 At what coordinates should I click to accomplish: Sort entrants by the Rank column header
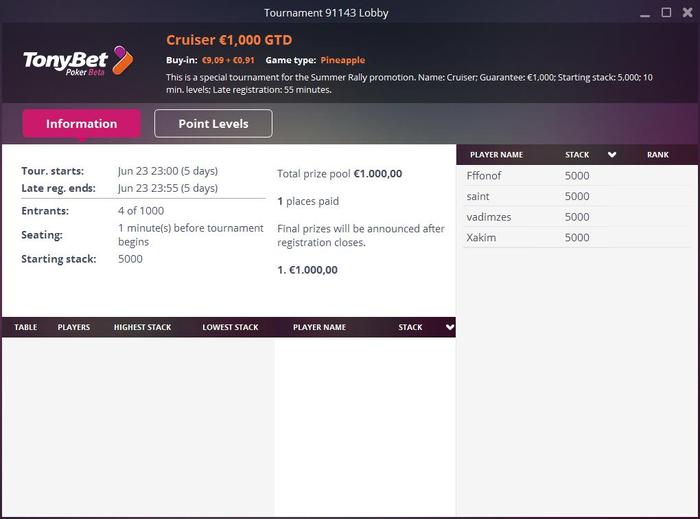pyautogui.click(x=658, y=155)
